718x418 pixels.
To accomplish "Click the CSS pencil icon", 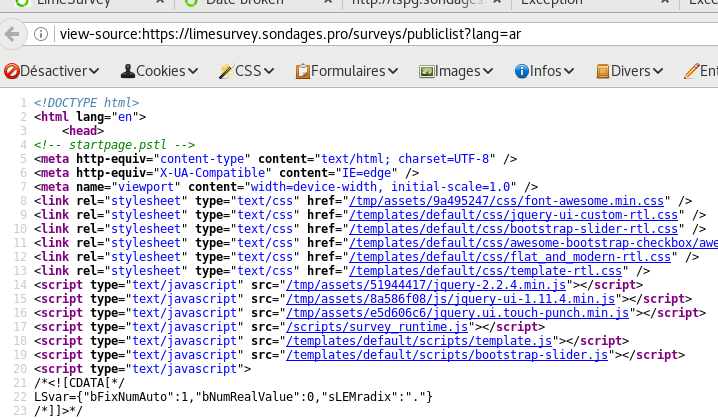I will click(x=226, y=71).
